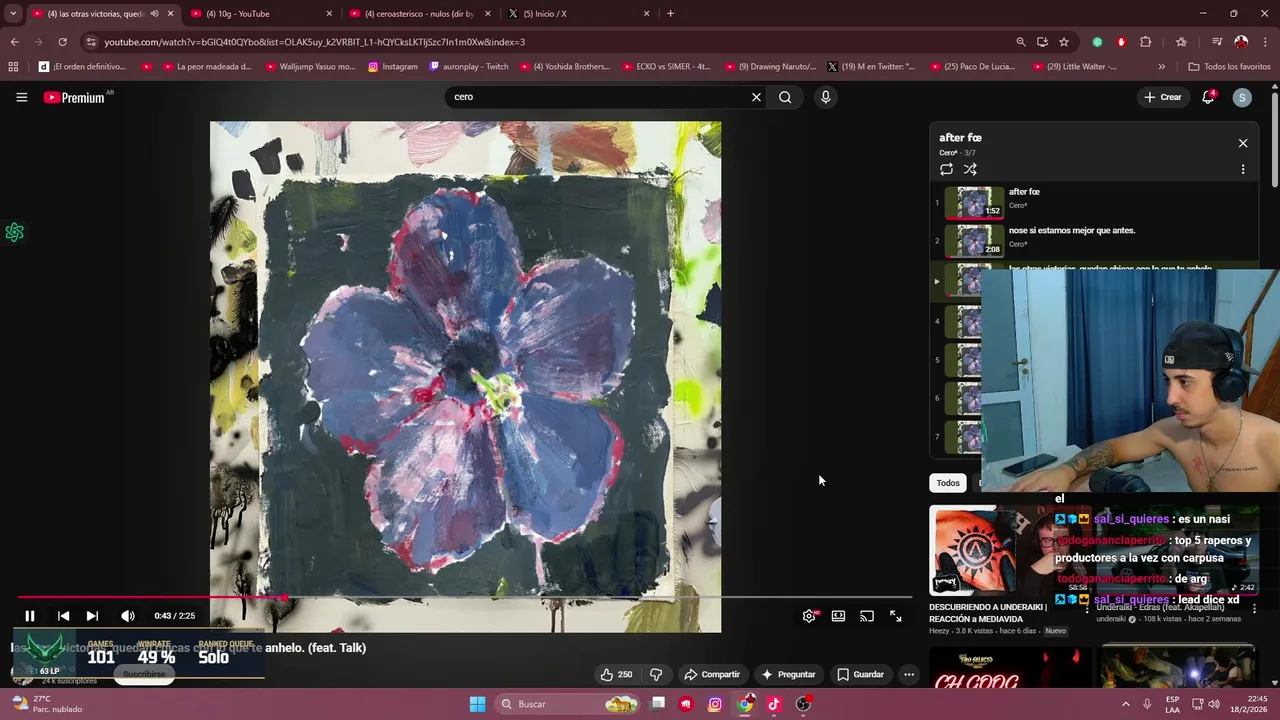This screenshot has width=1280, height=720.
Task: Expand hidden bookmarks chevron
Action: point(1161,67)
